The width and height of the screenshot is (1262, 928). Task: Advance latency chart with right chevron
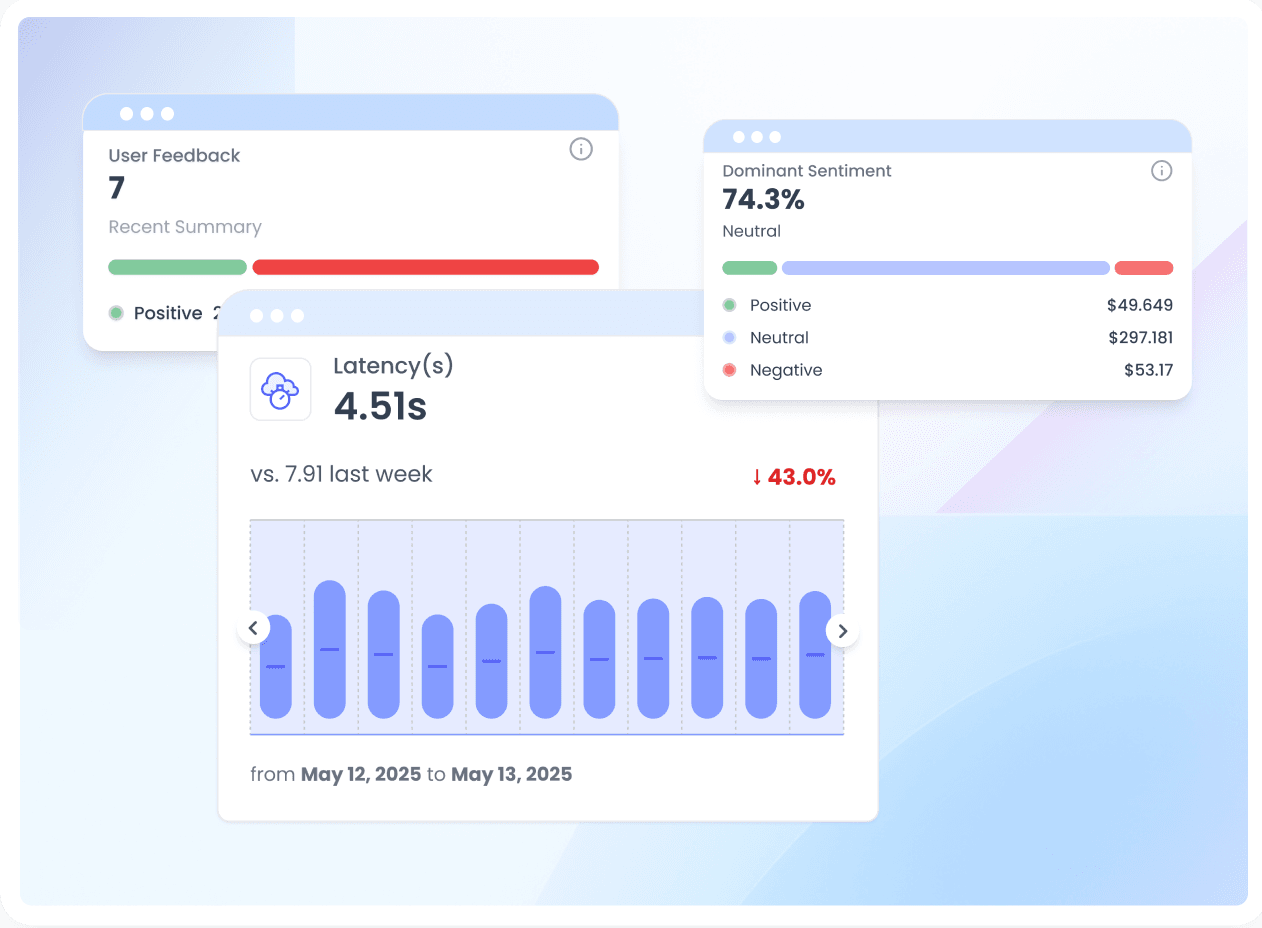point(843,630)
